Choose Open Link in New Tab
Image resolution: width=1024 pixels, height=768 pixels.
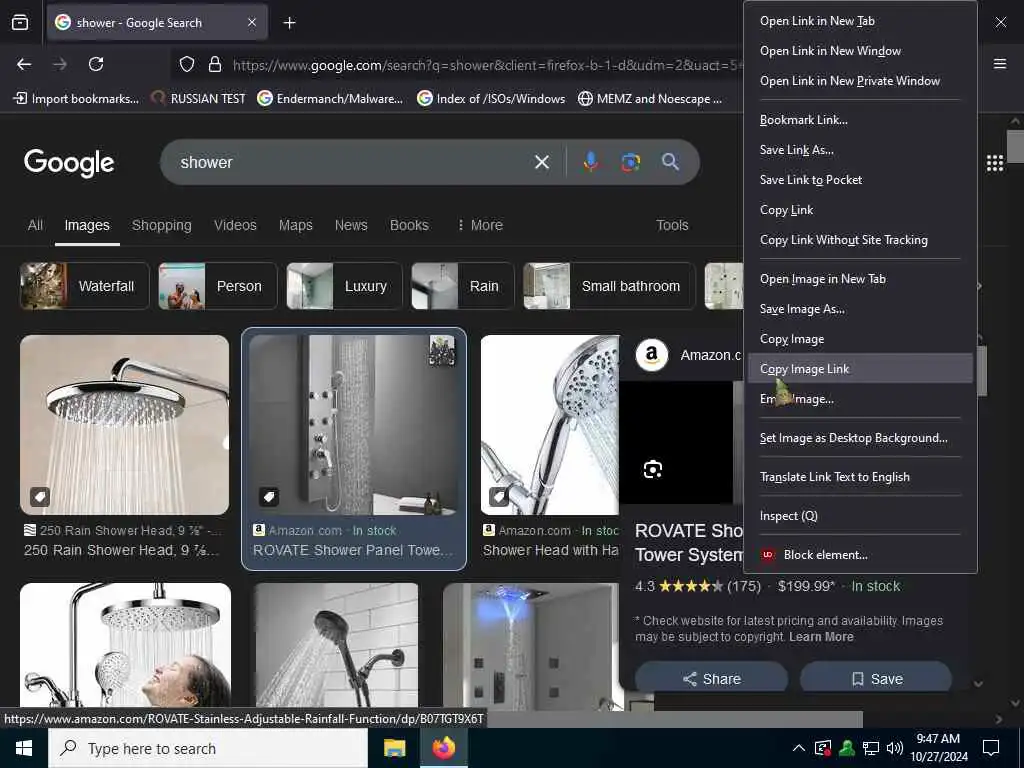[x=860, y=21]
